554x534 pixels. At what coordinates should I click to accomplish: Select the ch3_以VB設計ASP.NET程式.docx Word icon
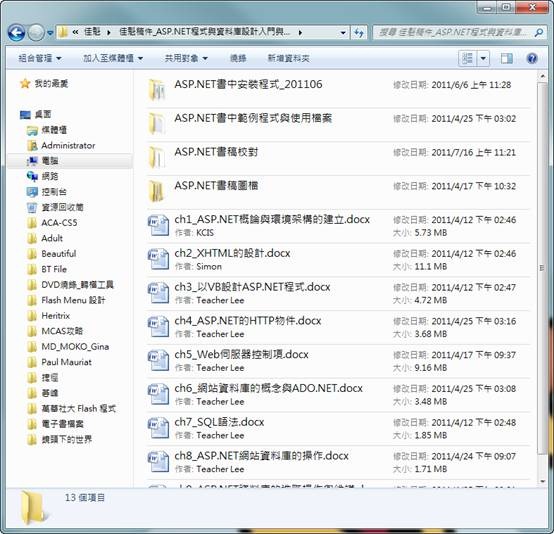click(158, 293)
